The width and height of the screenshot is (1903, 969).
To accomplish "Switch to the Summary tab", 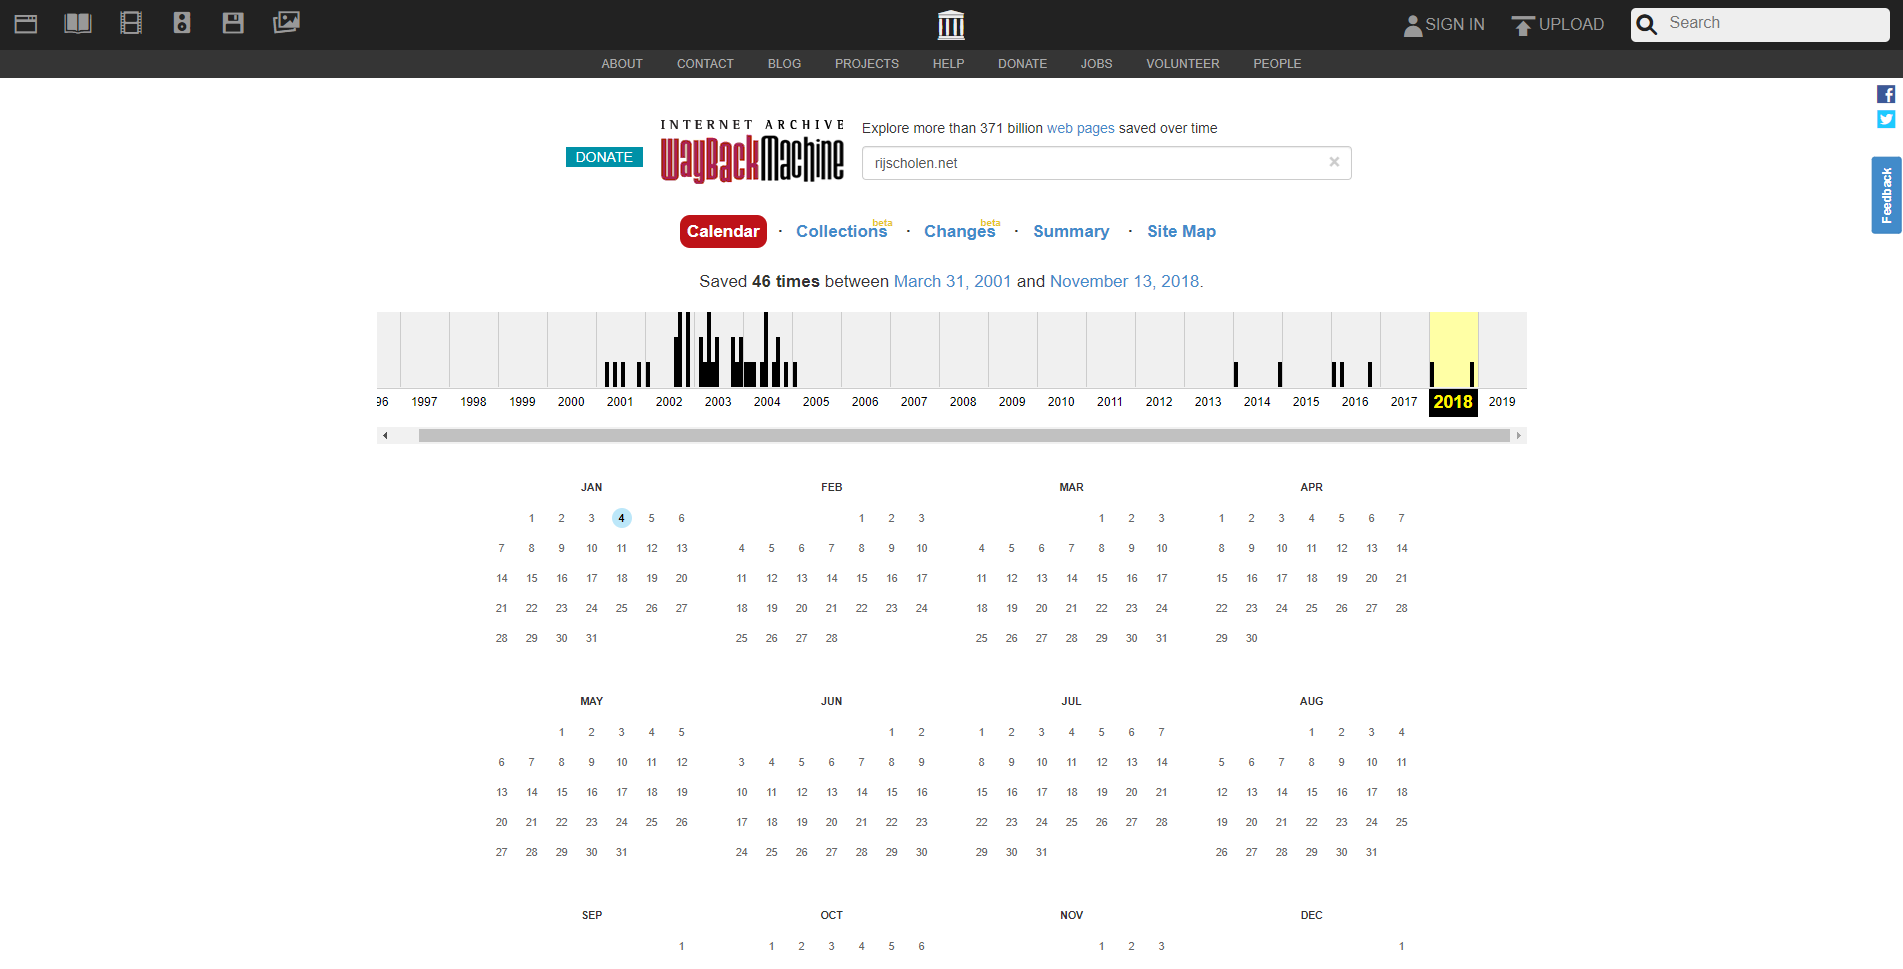I will coord(1071,231).
